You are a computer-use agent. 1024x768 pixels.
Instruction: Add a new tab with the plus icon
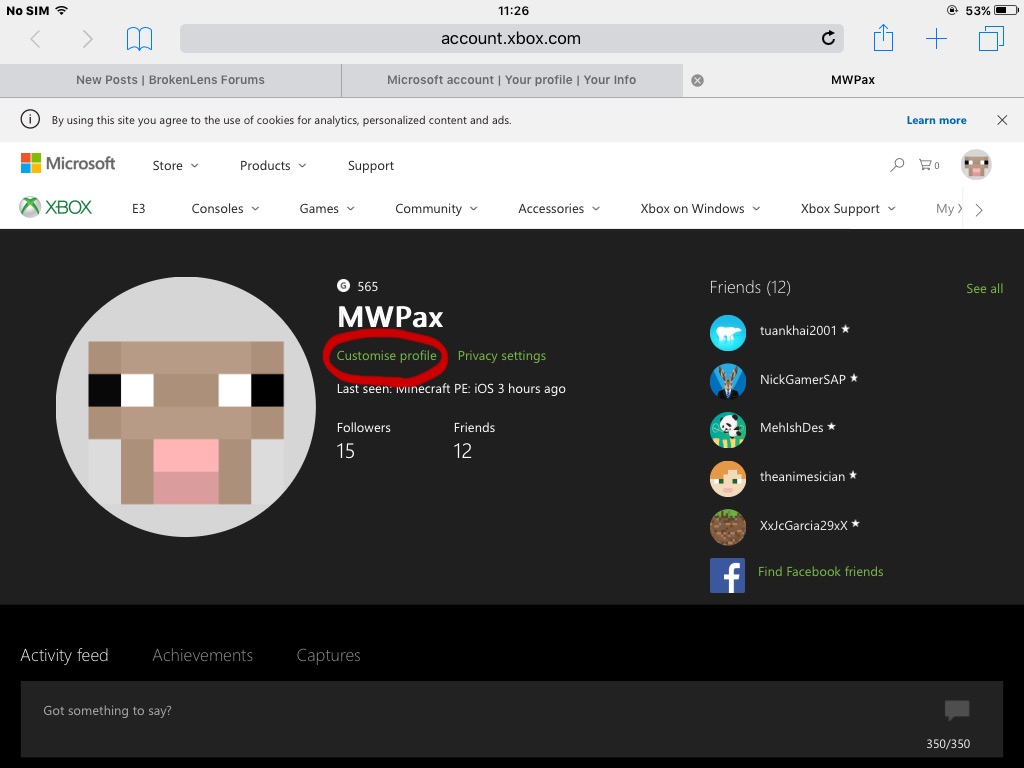tap(936, 39)
